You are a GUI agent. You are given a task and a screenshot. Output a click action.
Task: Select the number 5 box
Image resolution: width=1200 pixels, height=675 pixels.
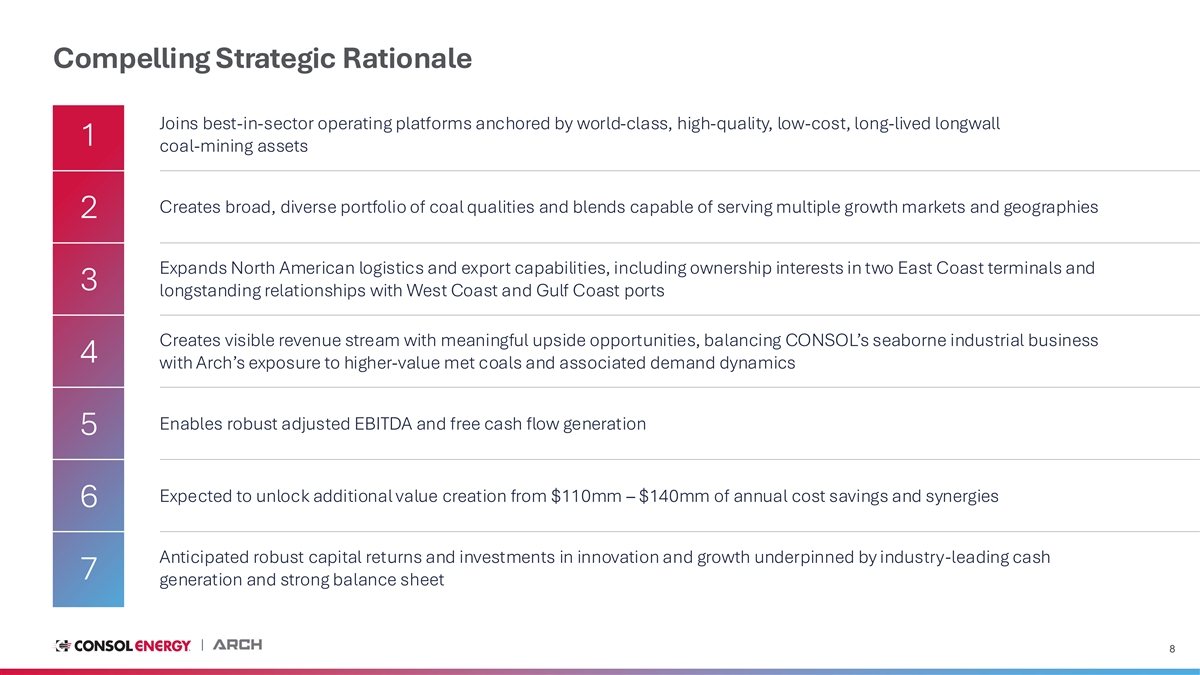(x=88, y=424)
